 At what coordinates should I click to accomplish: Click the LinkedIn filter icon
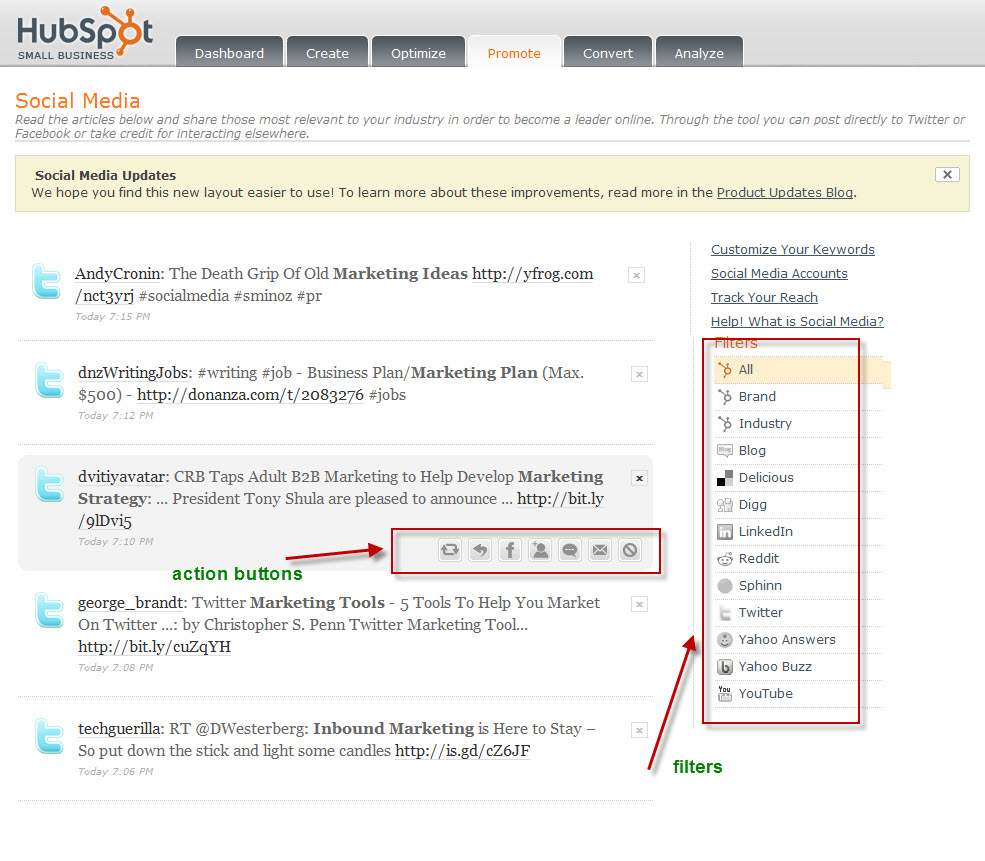pos(725,532)
